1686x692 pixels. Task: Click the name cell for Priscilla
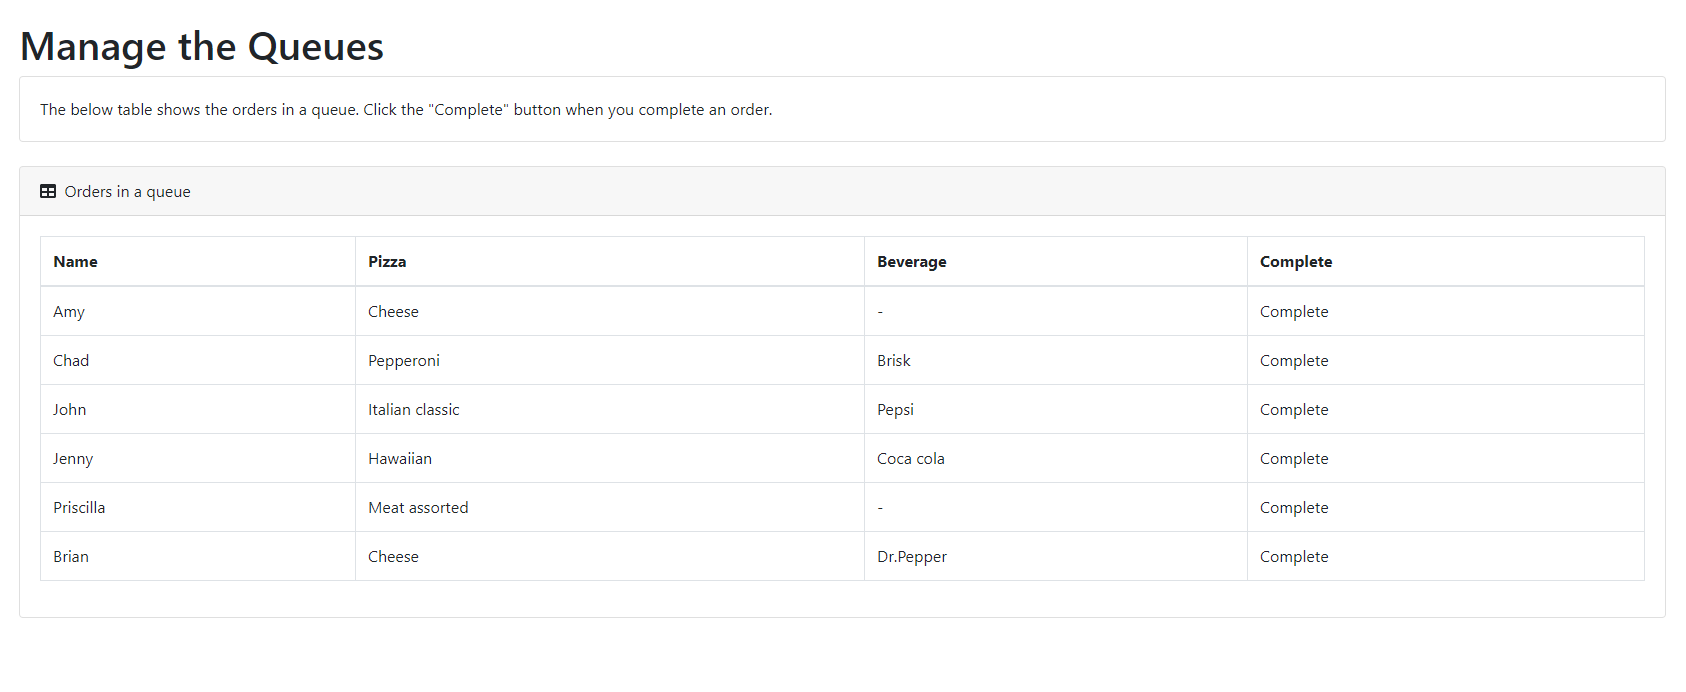[x=79, y=508]
